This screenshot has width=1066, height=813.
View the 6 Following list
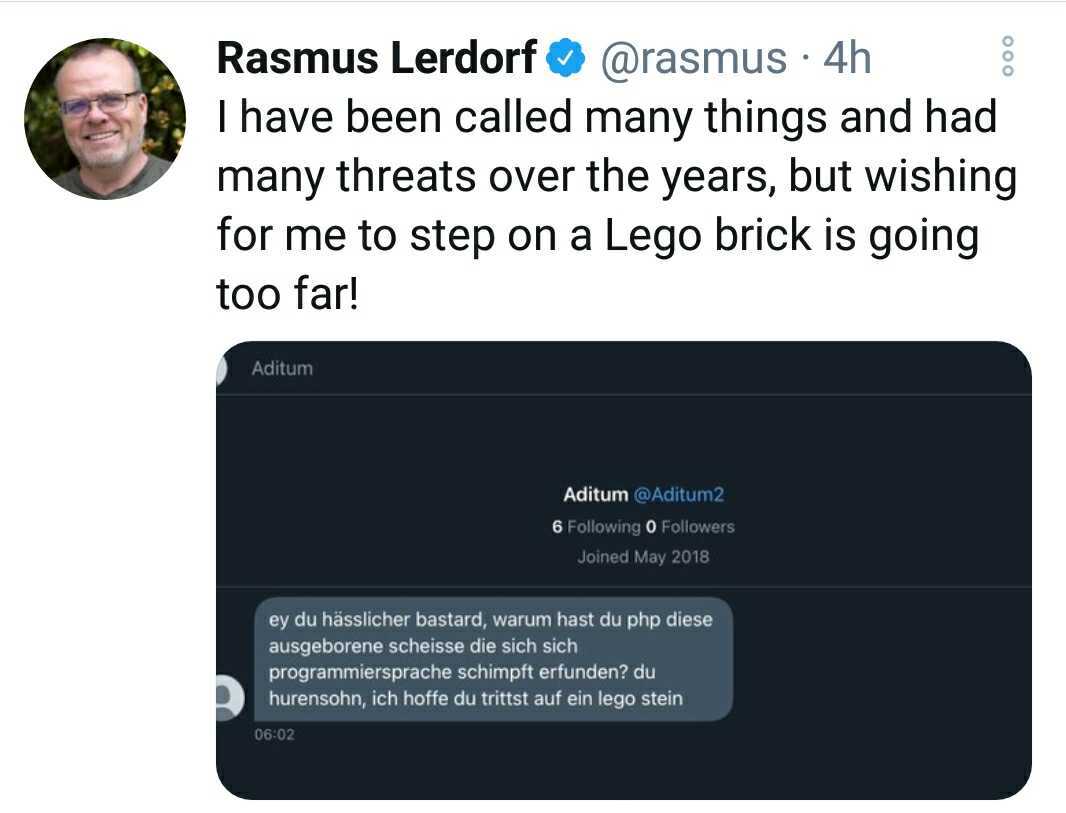pyautogui.click(x=595, y=526)
